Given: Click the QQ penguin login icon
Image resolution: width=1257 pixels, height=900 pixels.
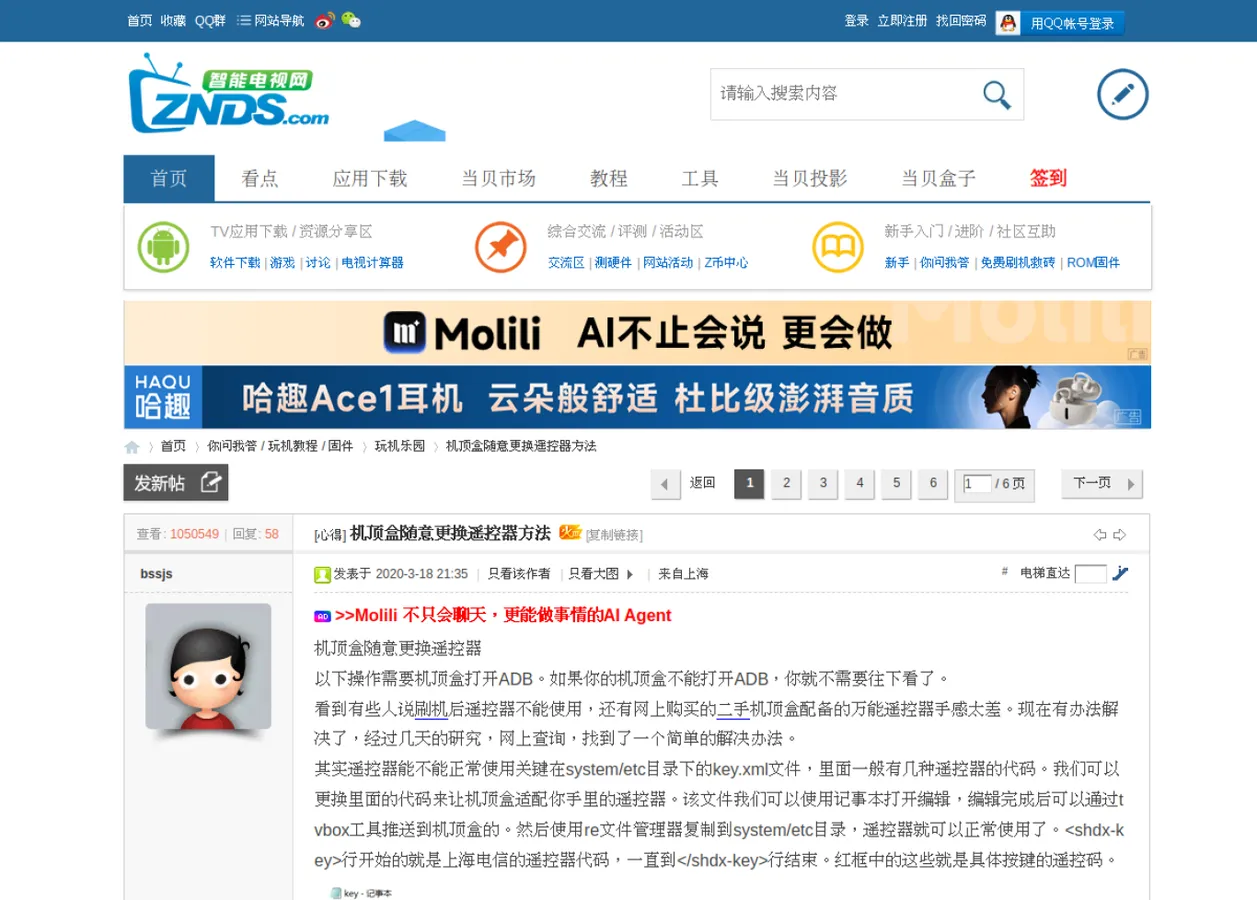Looking at the screenshot, I should point(1008,23).
